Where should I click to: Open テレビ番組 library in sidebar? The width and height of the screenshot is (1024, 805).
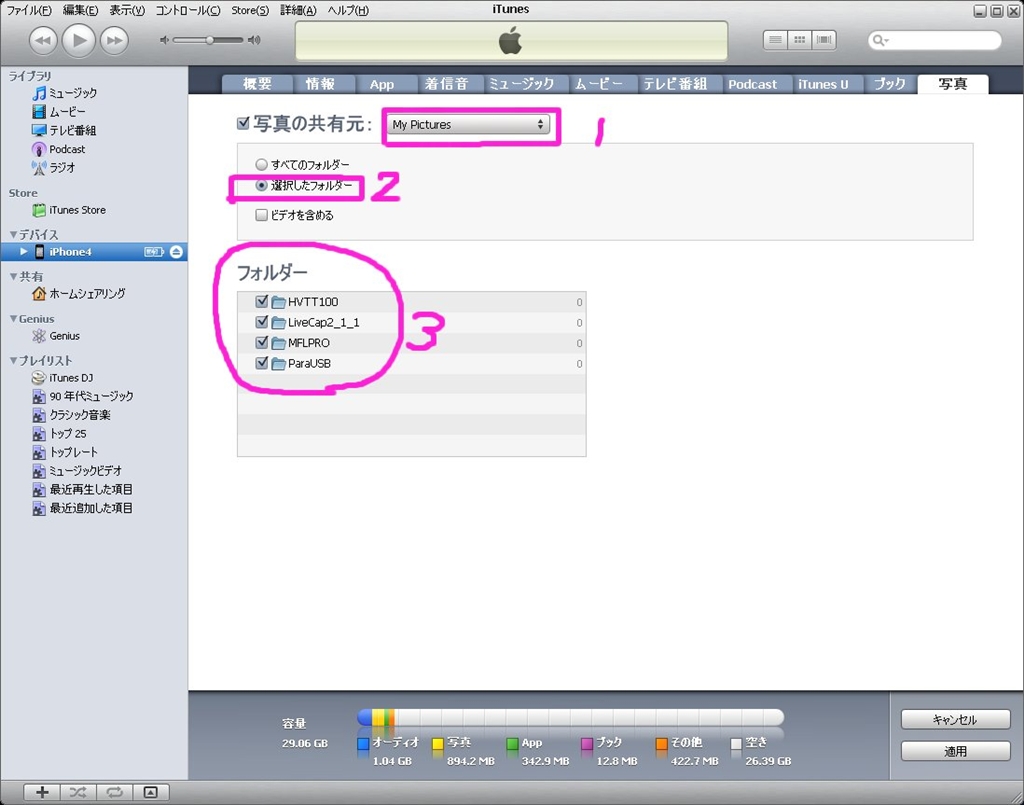pos(64,131)
